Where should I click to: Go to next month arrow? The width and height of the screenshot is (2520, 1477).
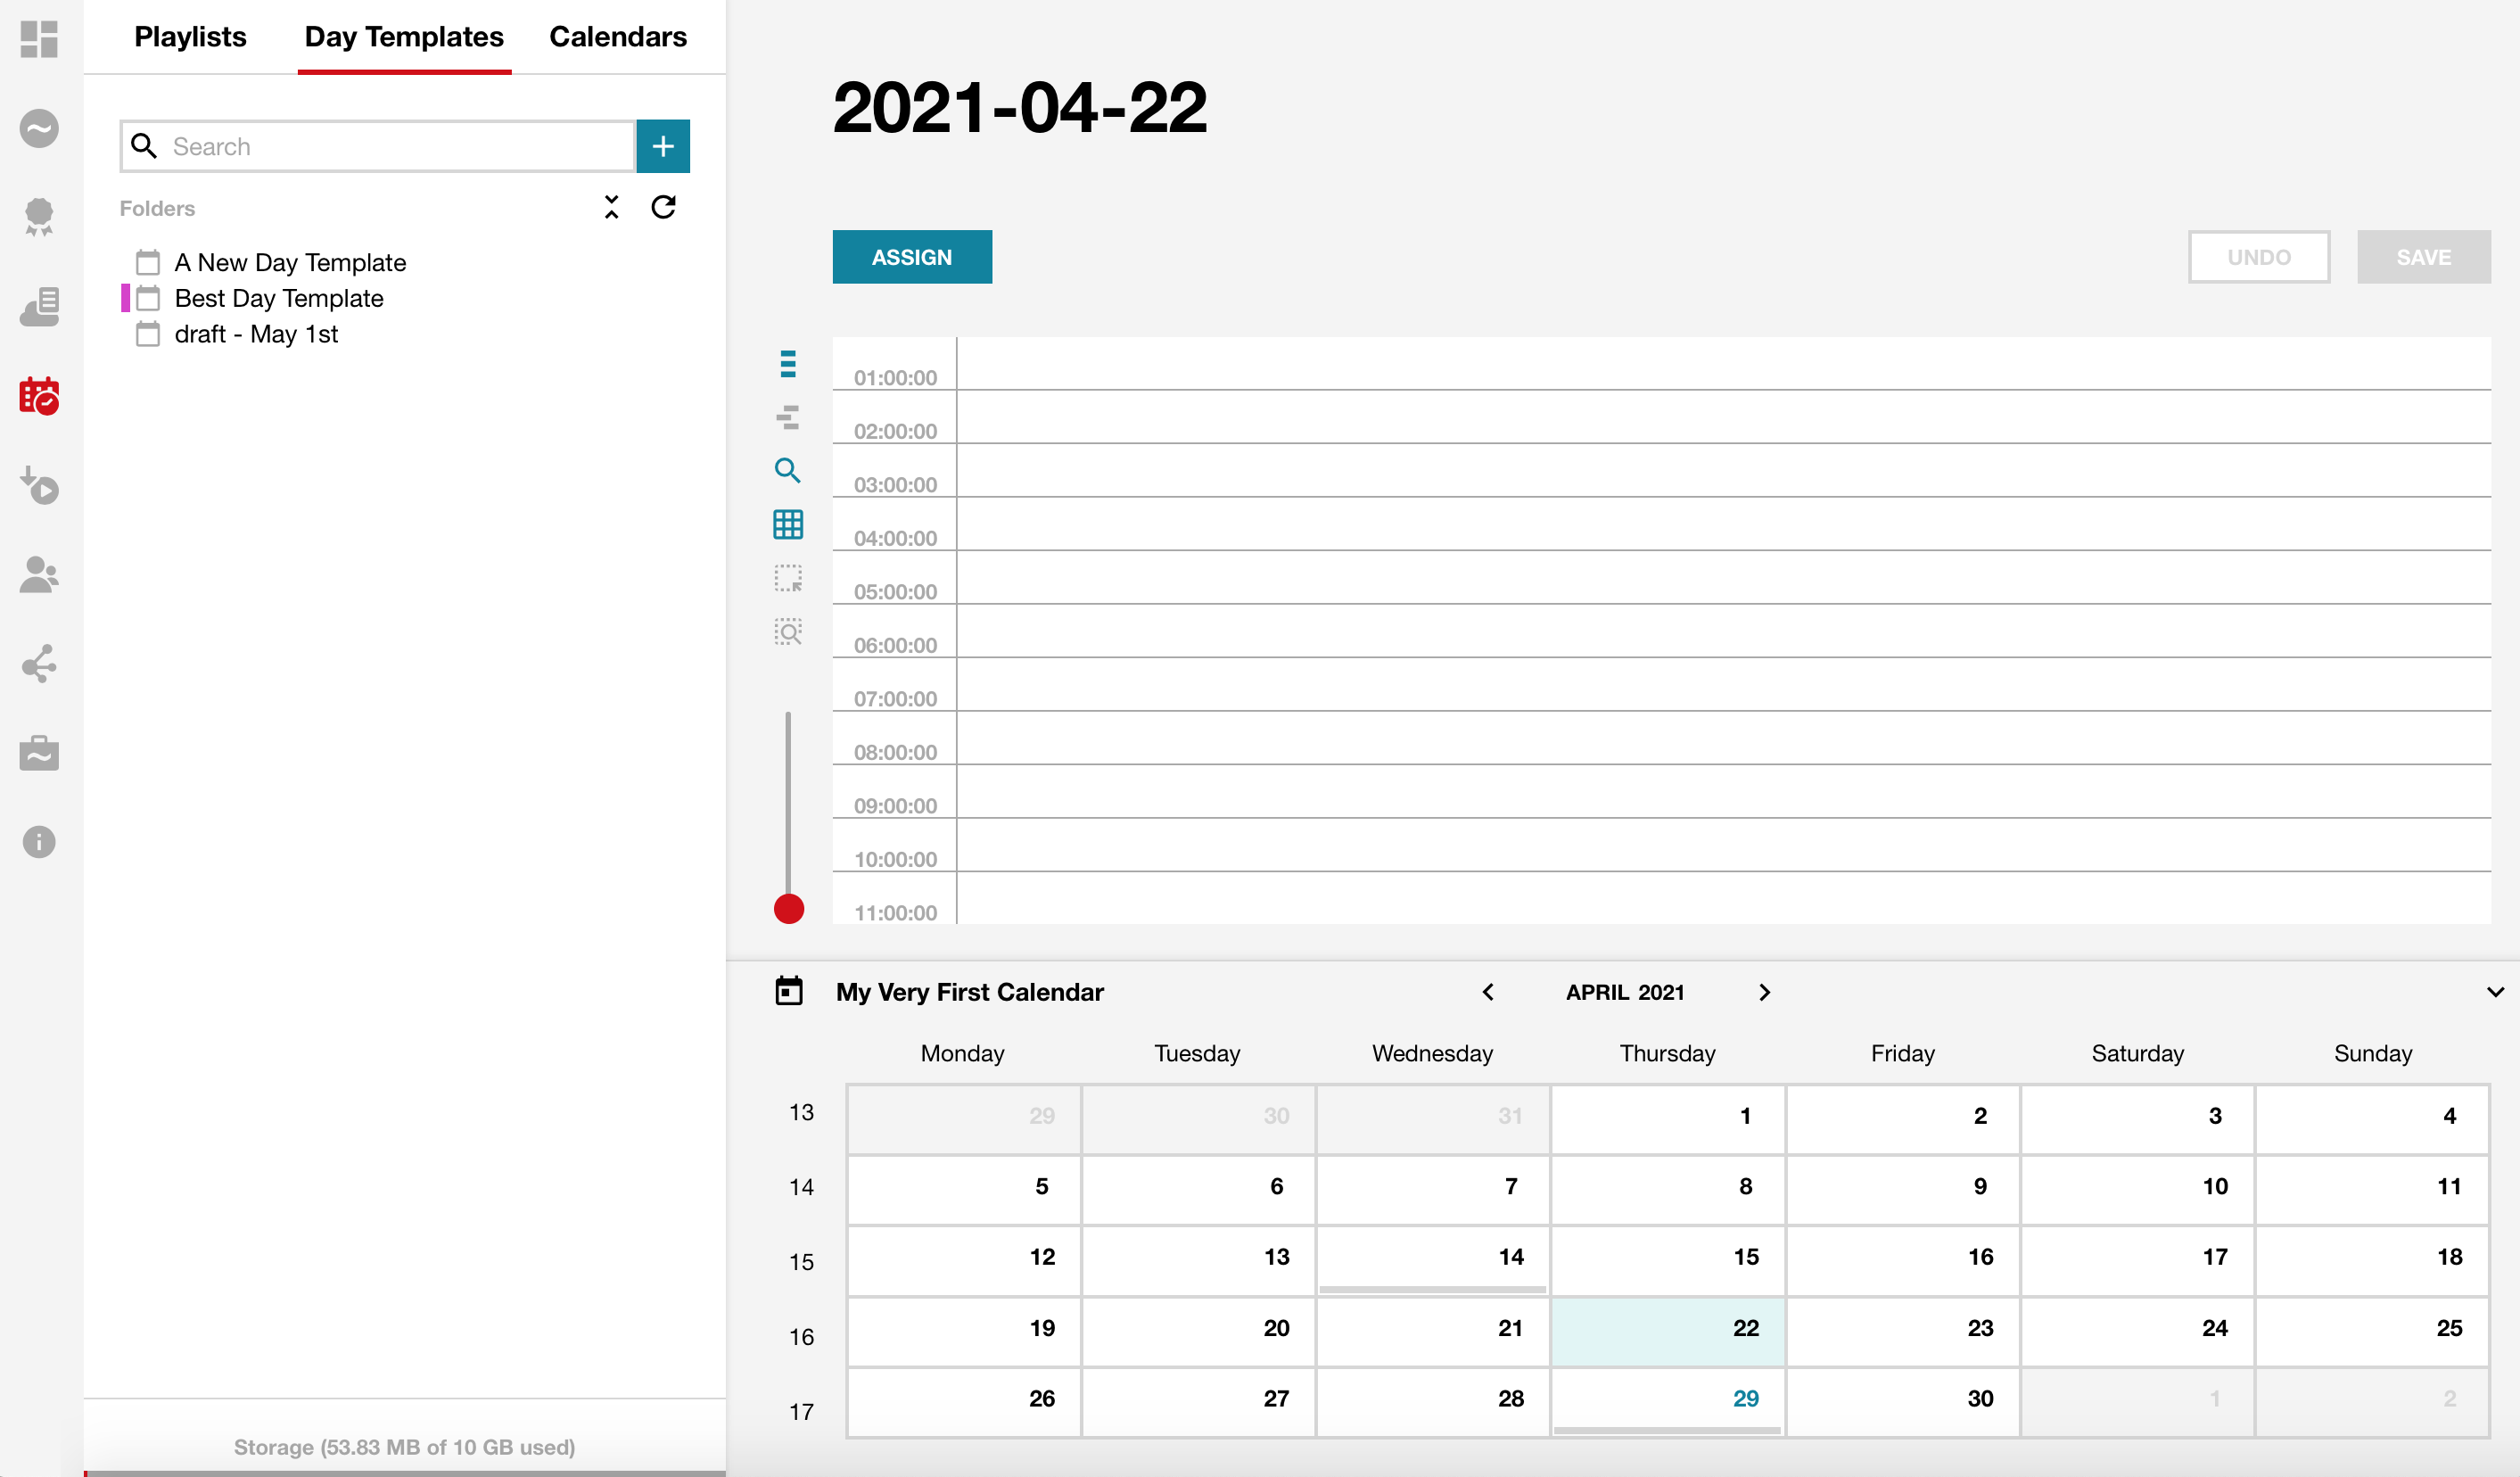pos(1765,992)
